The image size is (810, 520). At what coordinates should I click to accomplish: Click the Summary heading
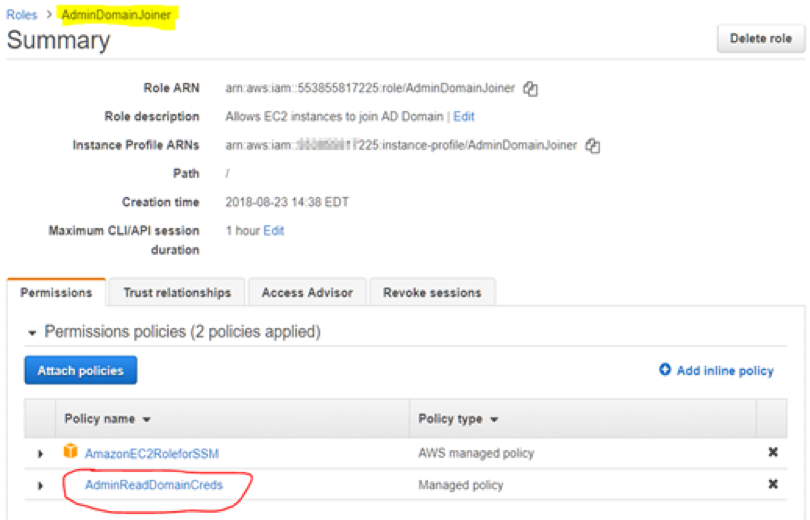click(x=59, y=41)
